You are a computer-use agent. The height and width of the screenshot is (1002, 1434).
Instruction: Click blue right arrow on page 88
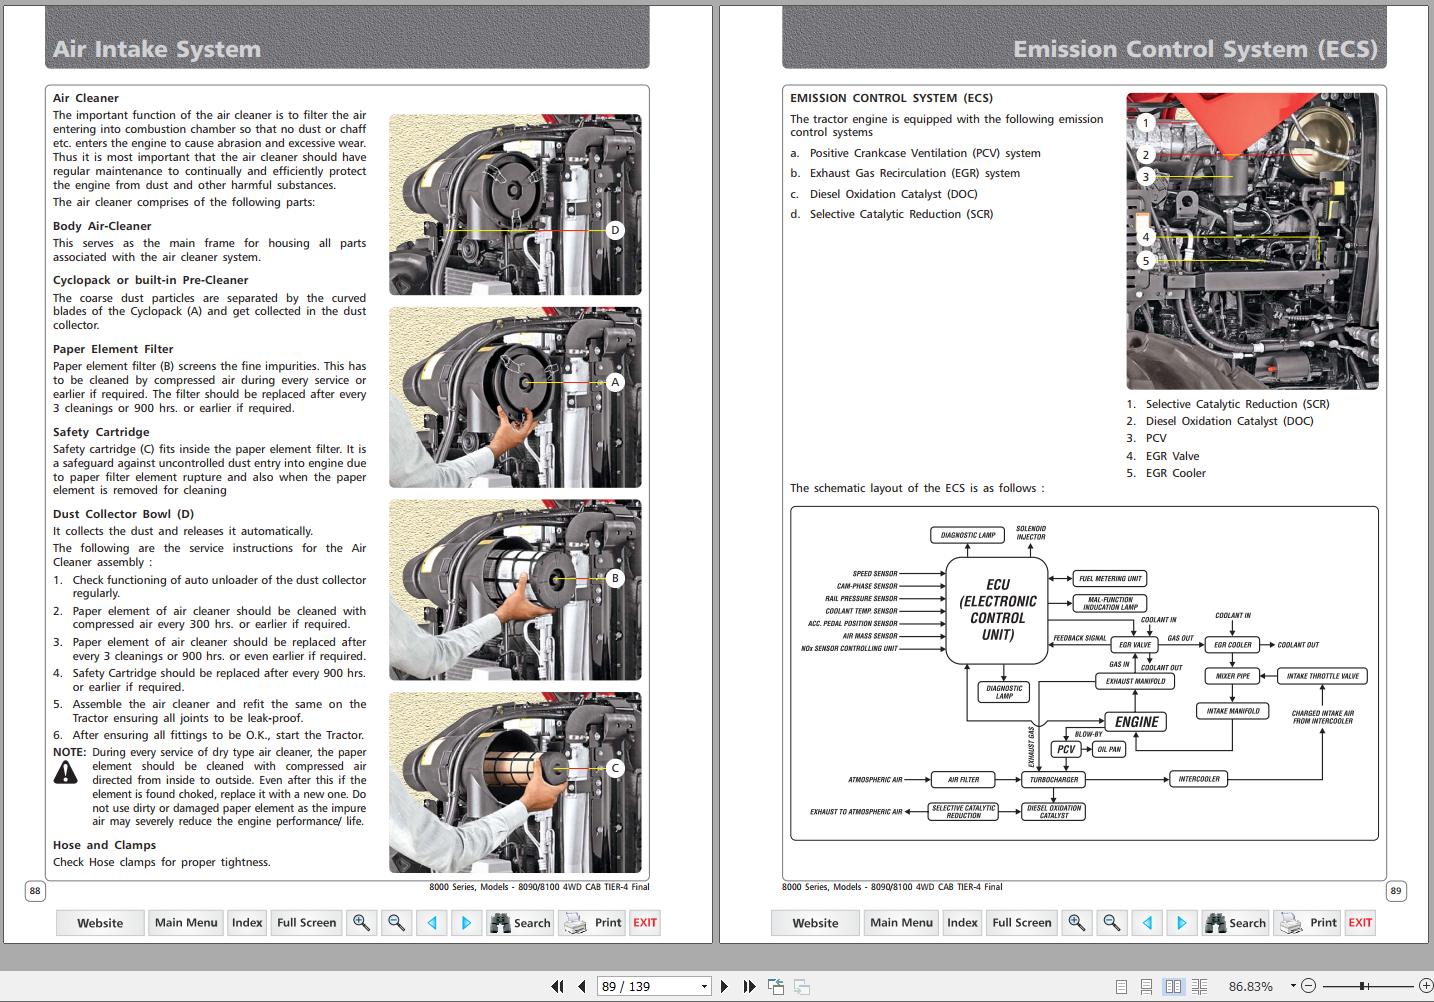[x=466, y=923]
